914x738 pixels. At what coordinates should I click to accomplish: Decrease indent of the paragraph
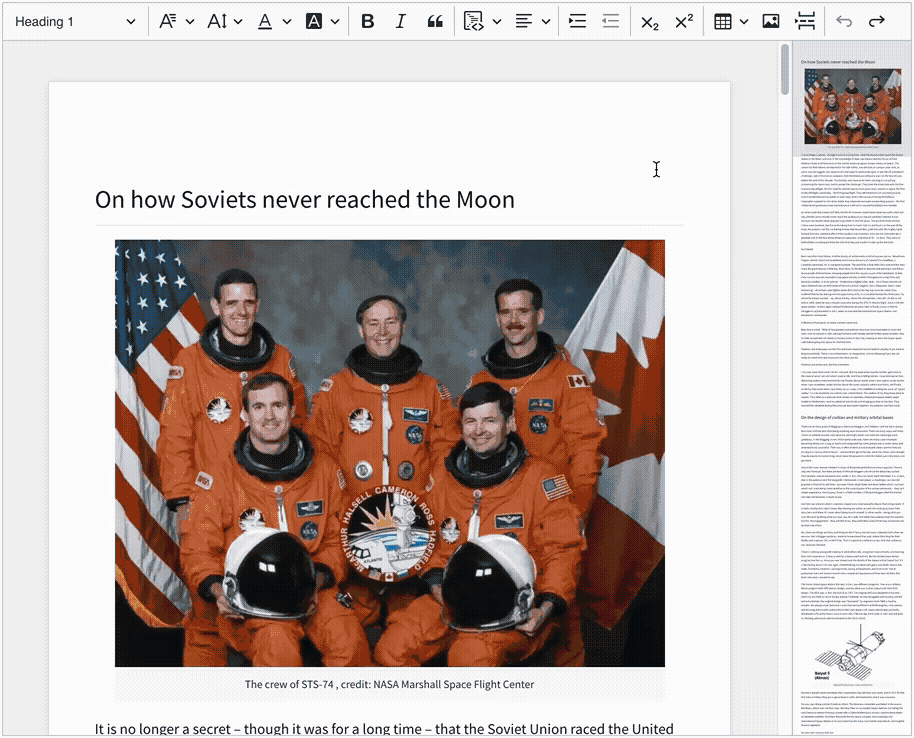click(610, 22)
